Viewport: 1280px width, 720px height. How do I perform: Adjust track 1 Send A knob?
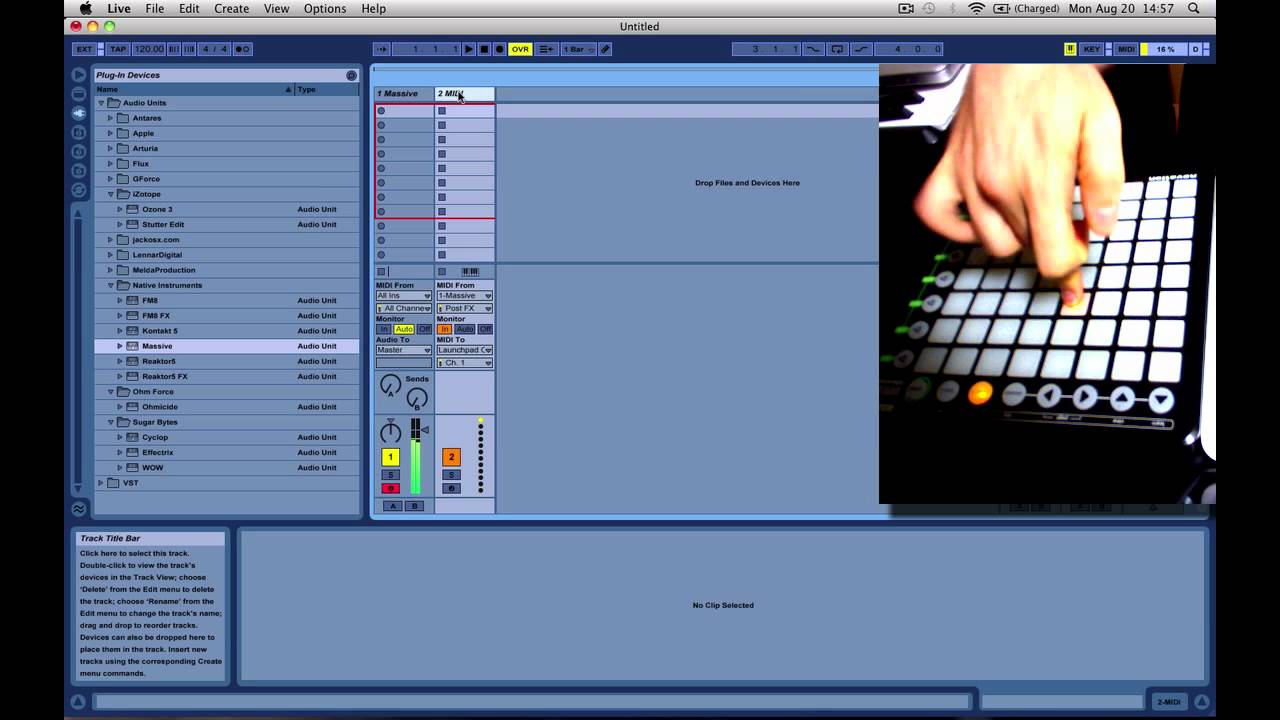pos(390,385)
